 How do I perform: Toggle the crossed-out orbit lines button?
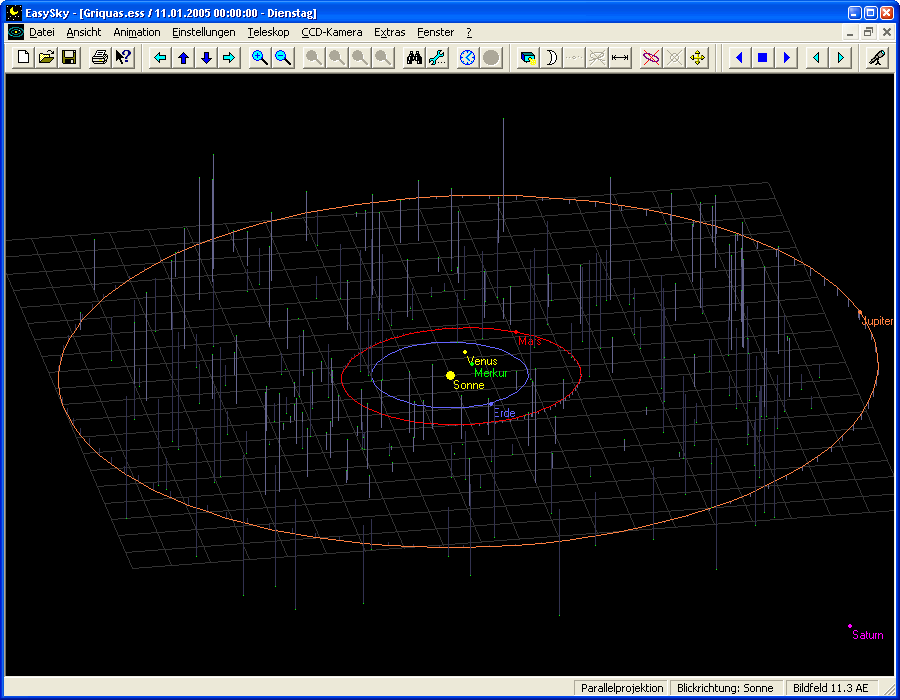tap(651, 58)
